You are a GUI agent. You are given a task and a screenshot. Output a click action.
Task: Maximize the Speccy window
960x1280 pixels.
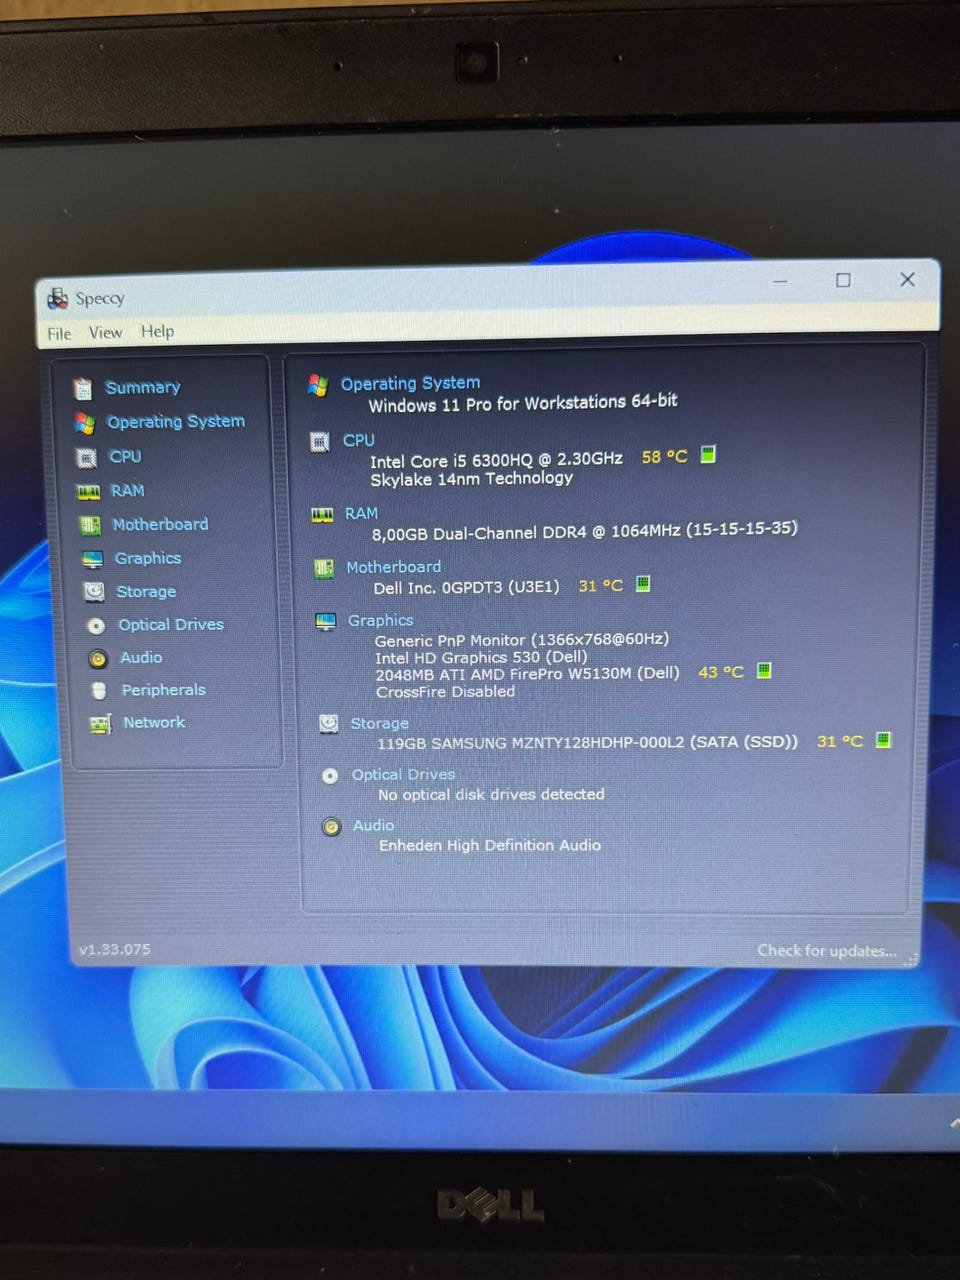843,280
